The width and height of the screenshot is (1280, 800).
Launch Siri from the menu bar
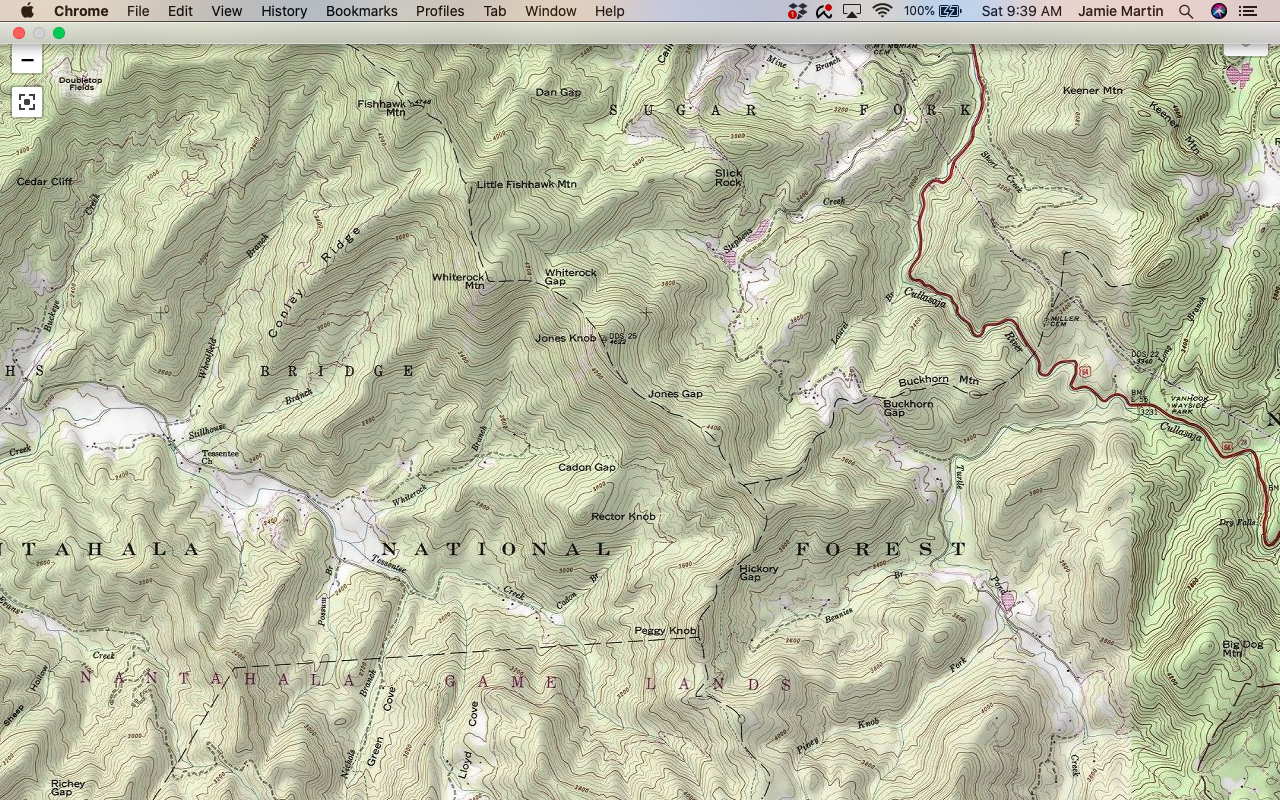[1218, 11]
